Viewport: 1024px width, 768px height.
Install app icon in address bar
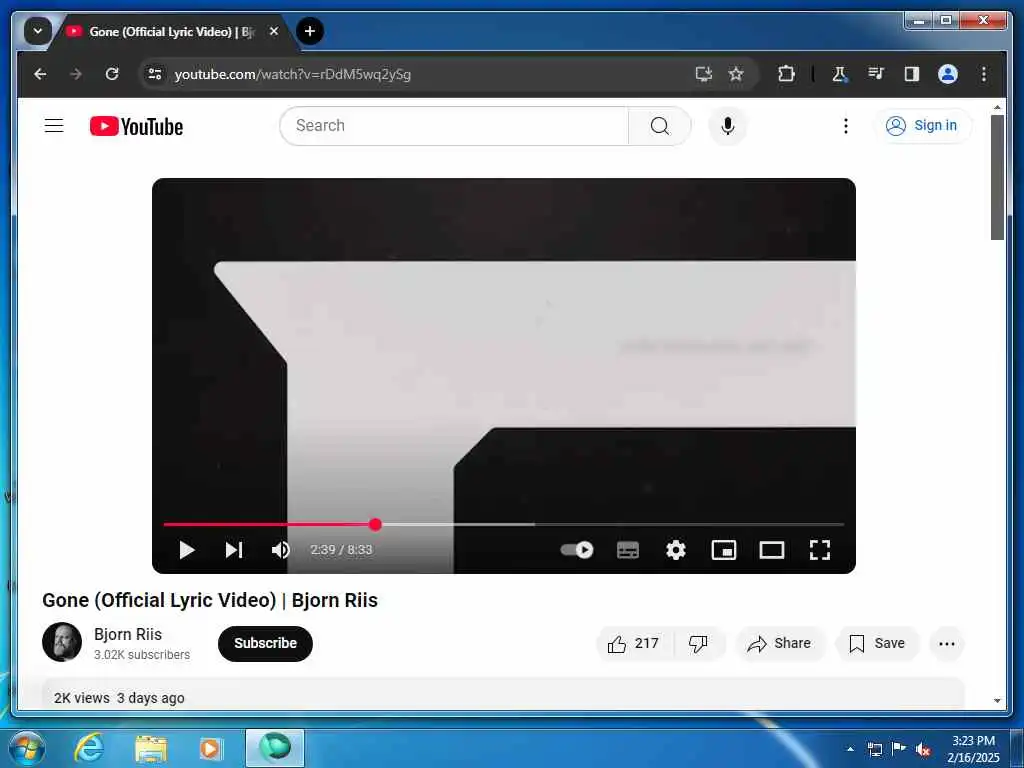(703, 74)
